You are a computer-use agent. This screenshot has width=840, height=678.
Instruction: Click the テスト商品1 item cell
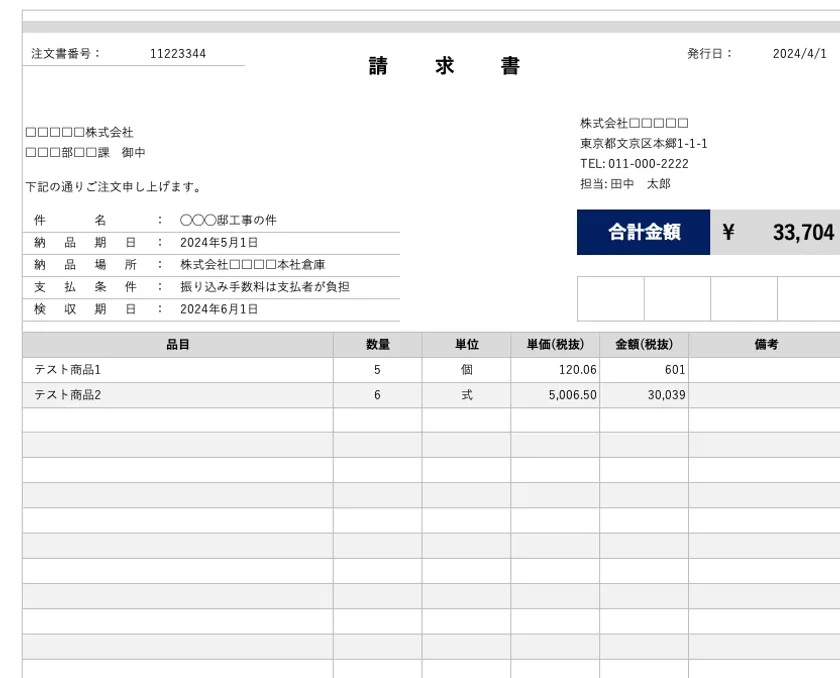coord(178,370)
